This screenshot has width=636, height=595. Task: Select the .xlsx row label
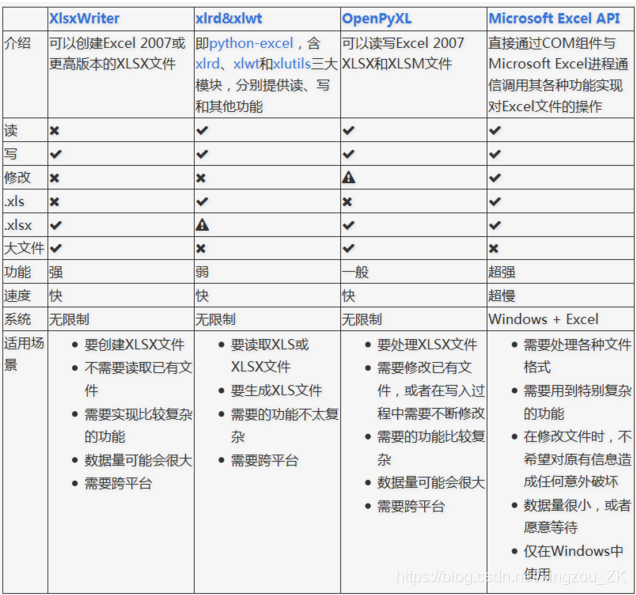click(18, 225)
